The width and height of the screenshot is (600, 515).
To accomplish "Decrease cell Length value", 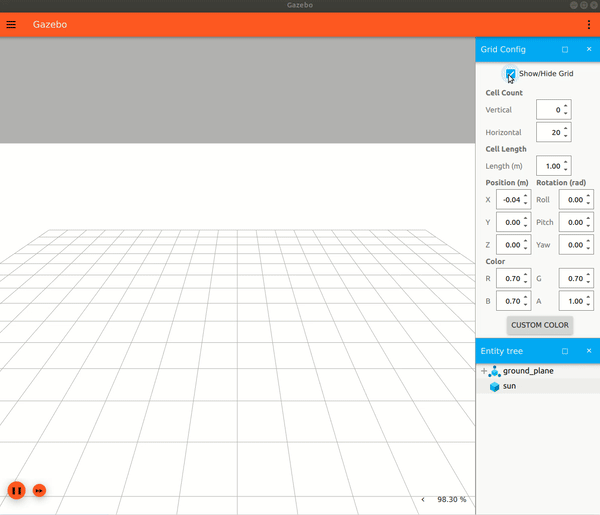I will coord(566,170).
